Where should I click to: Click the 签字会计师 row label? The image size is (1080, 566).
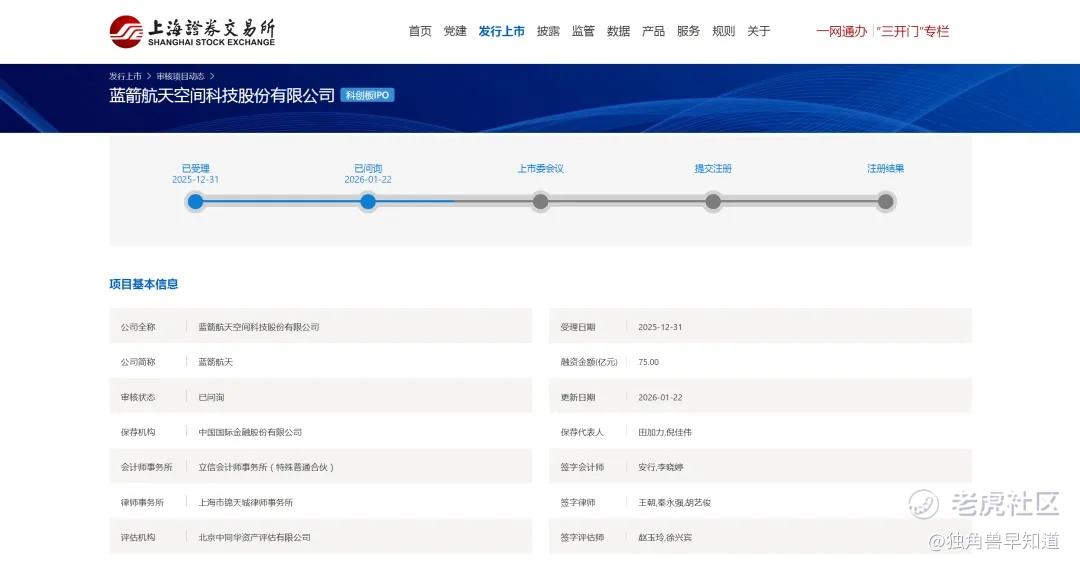[x=582, y=467]
